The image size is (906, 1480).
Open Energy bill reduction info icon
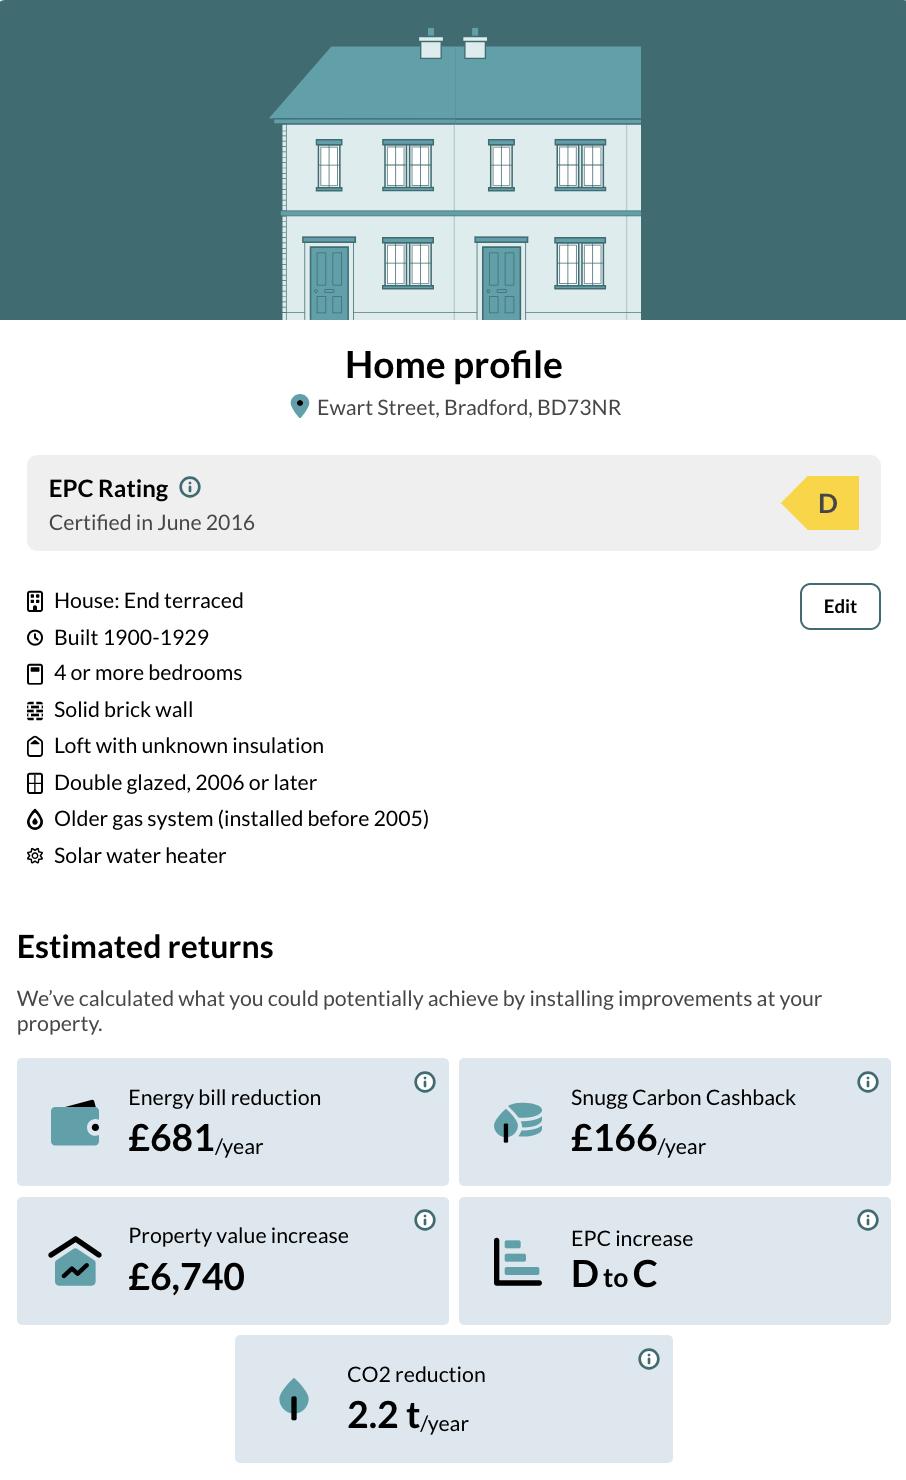(x=425, y=1082)
